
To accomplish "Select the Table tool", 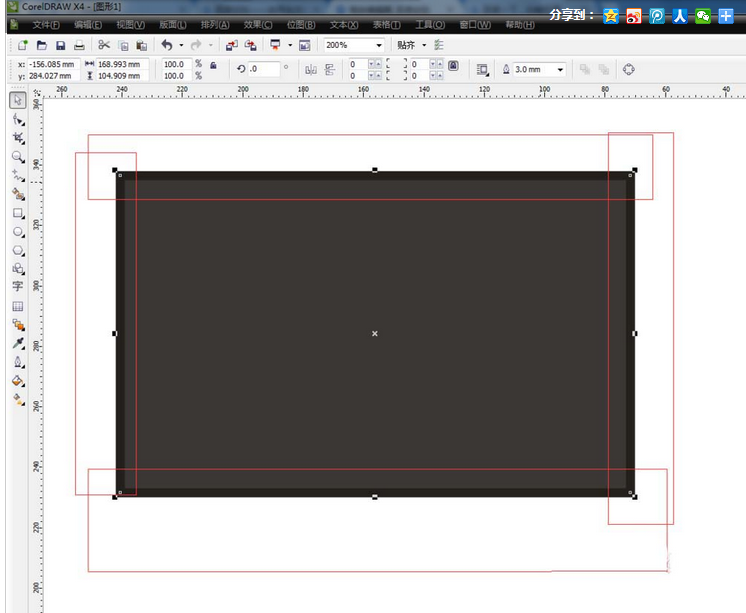I will 18,306.
